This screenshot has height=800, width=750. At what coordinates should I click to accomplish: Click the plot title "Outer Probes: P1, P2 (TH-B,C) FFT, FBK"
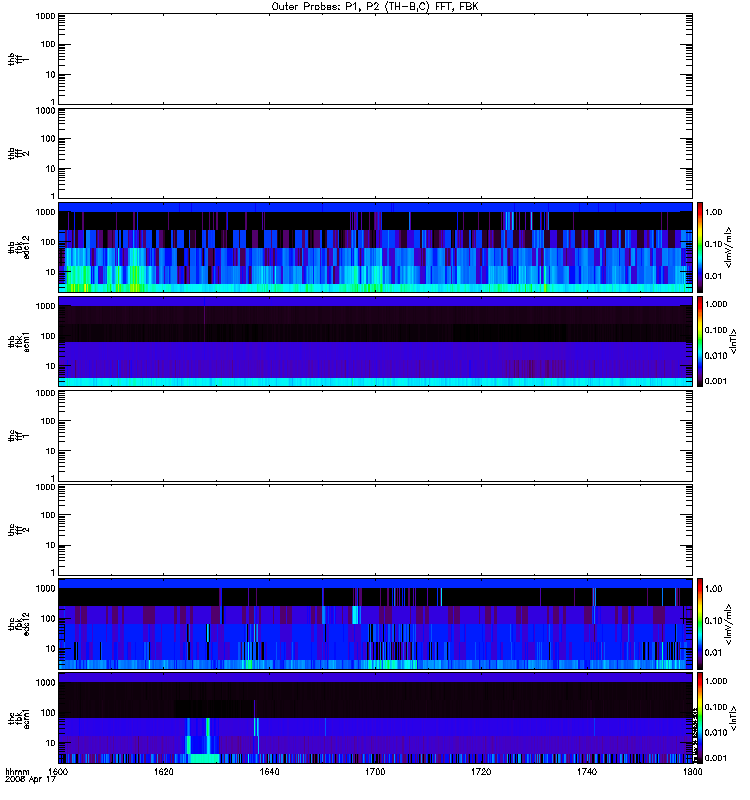375,7
